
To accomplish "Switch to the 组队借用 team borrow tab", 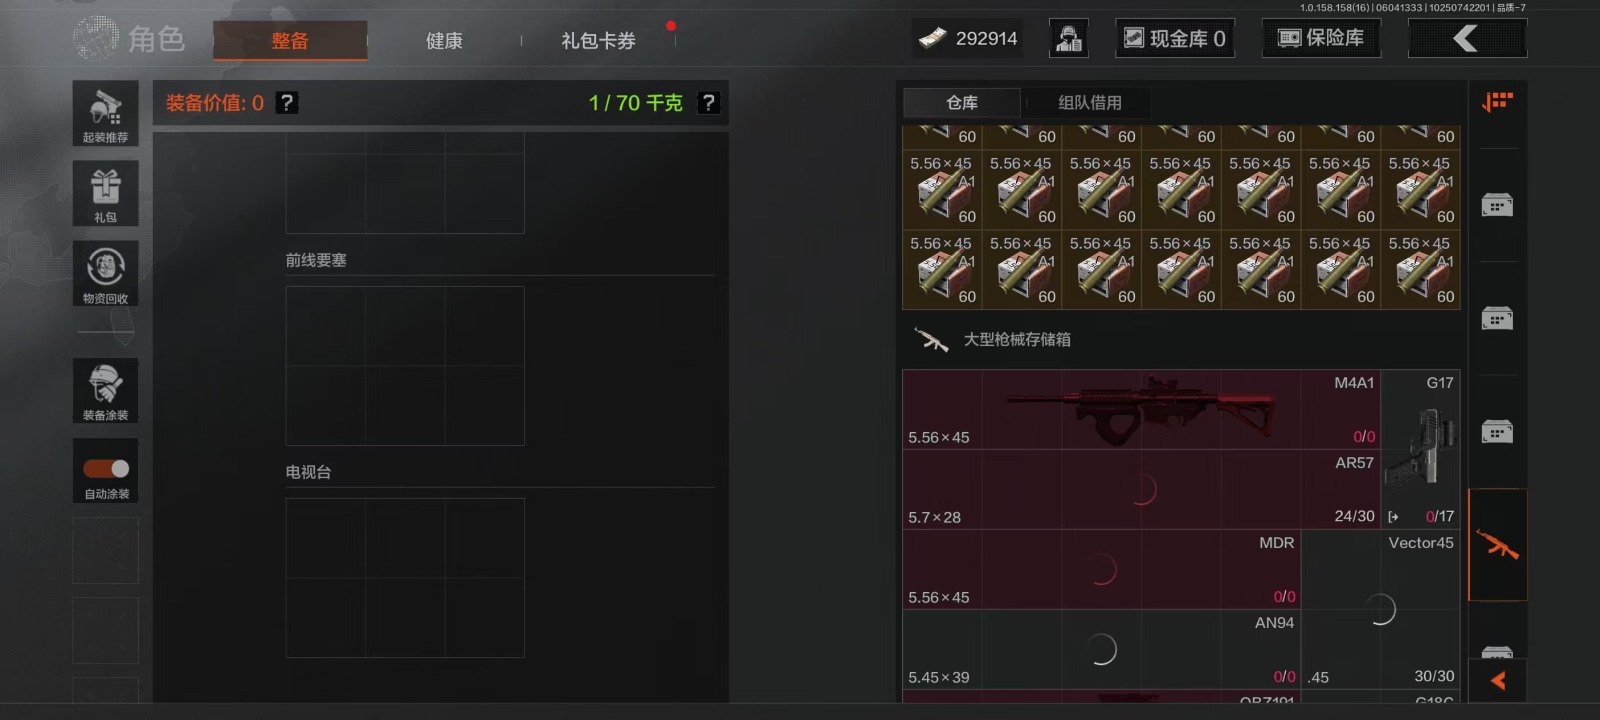I will pos(1090,103).
